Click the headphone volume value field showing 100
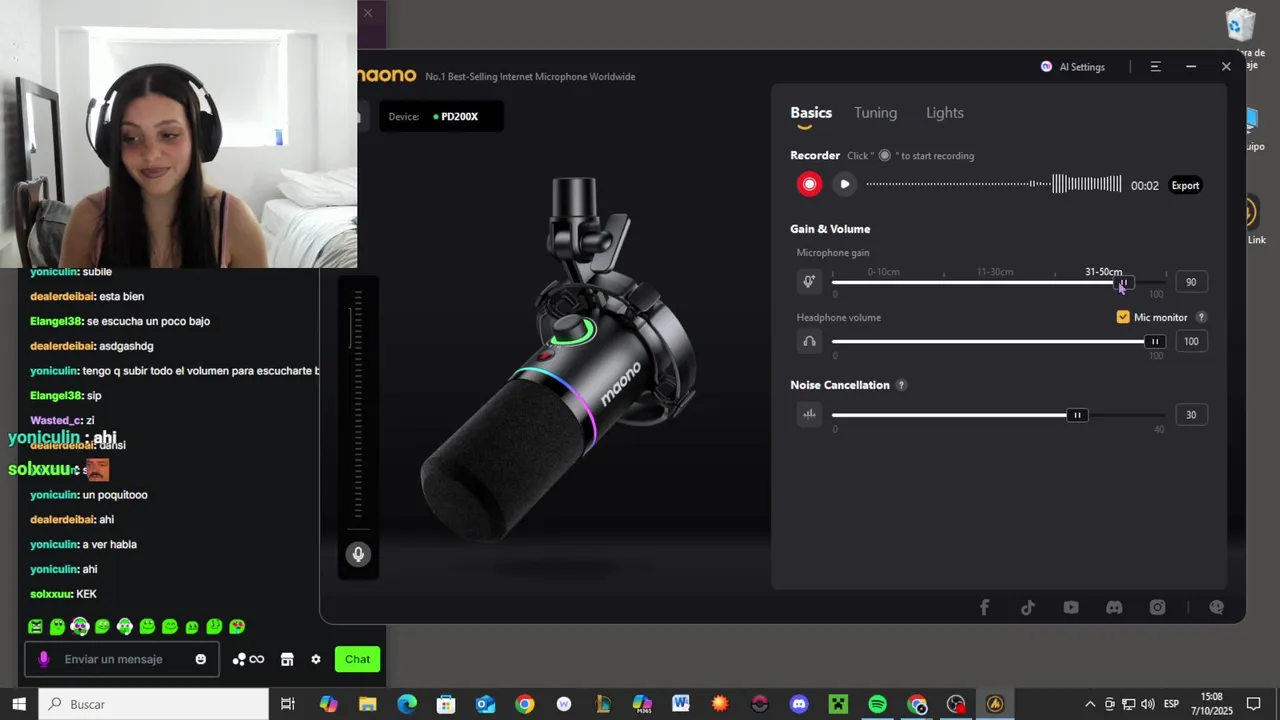1280x720 pixels. (1190, 341)
